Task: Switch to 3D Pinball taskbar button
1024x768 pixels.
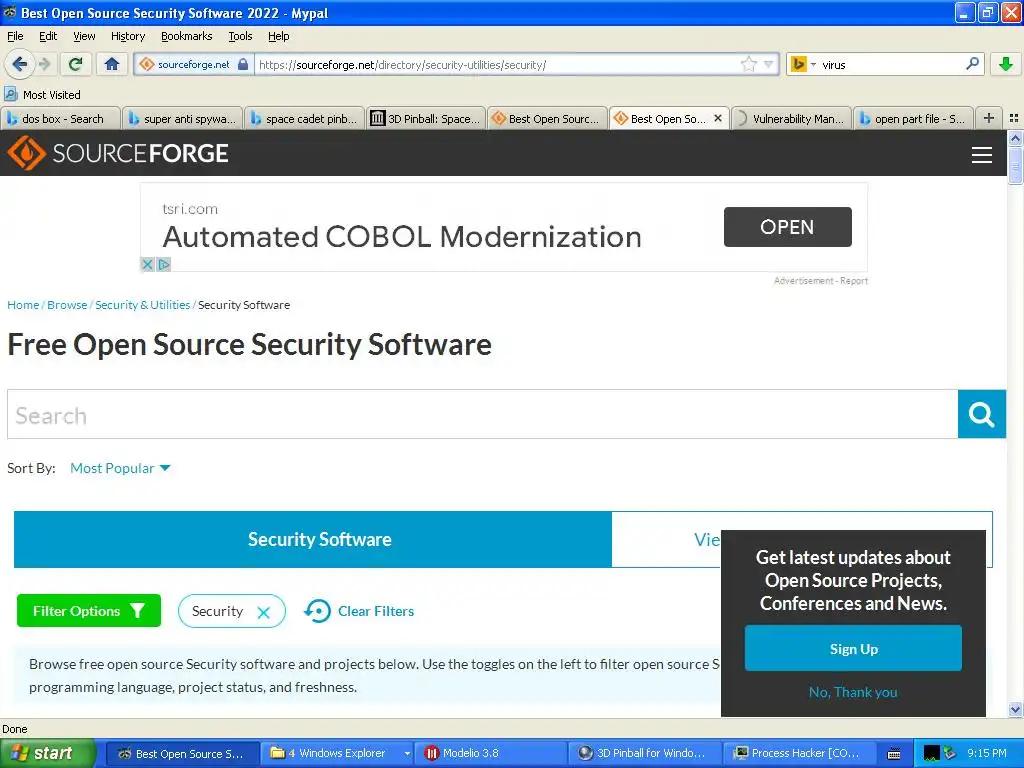Action: (x=644, y=753)
